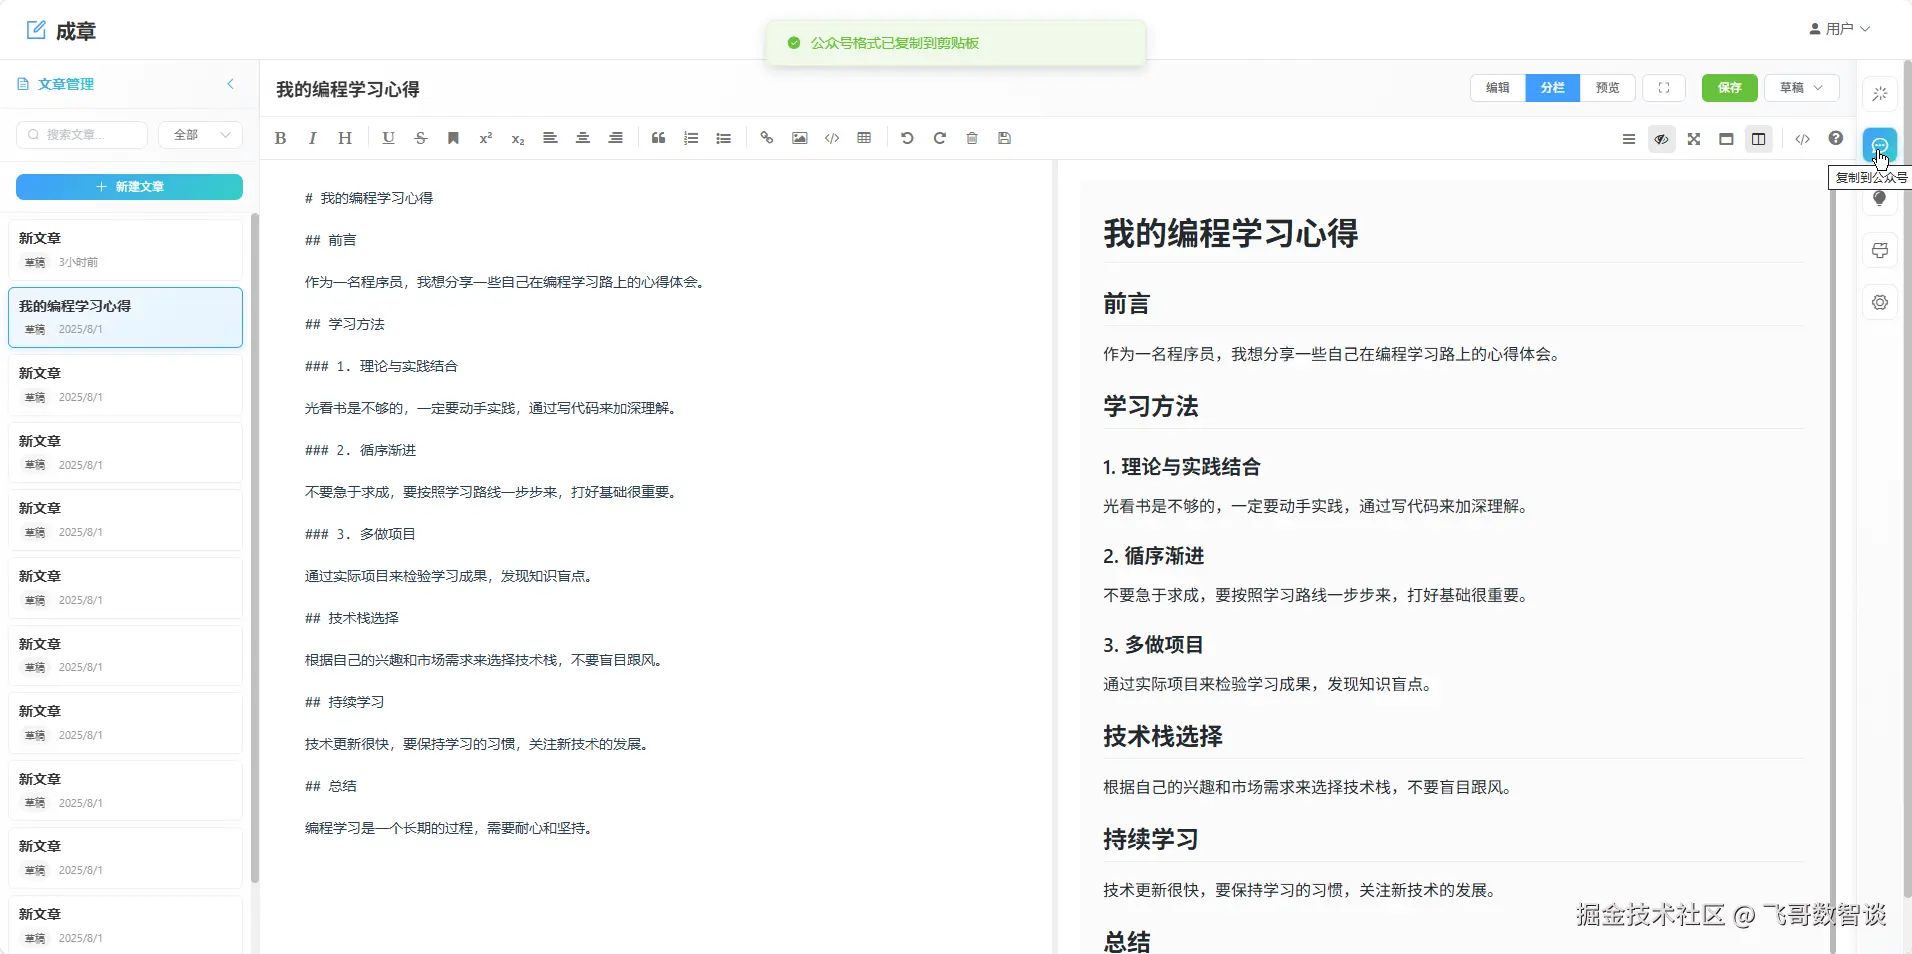The height and width of the screenshot is (954, 1912).
Task: Apply italic formatting icon
Action: point(312,138)
